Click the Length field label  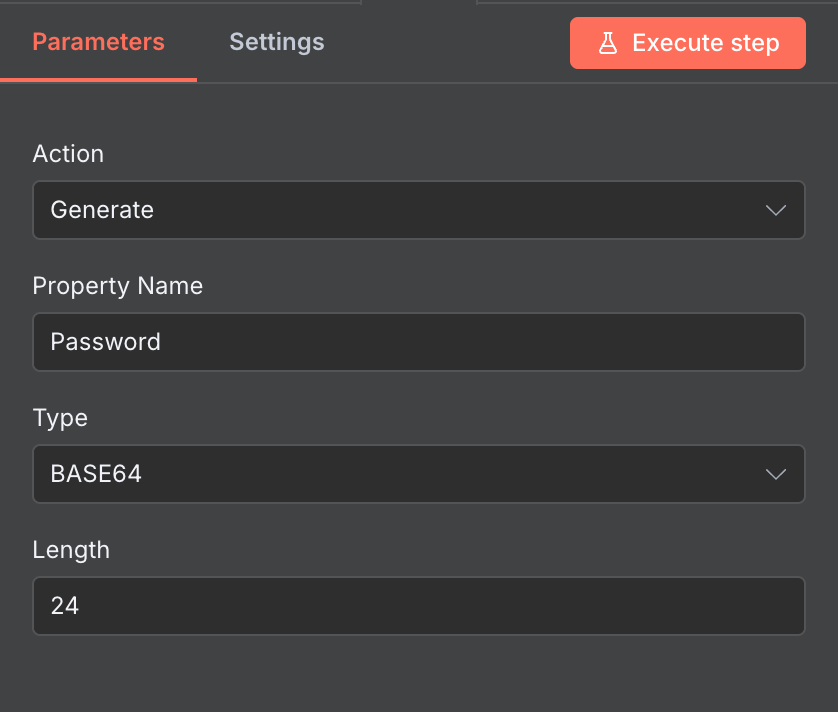click(71, 550)
